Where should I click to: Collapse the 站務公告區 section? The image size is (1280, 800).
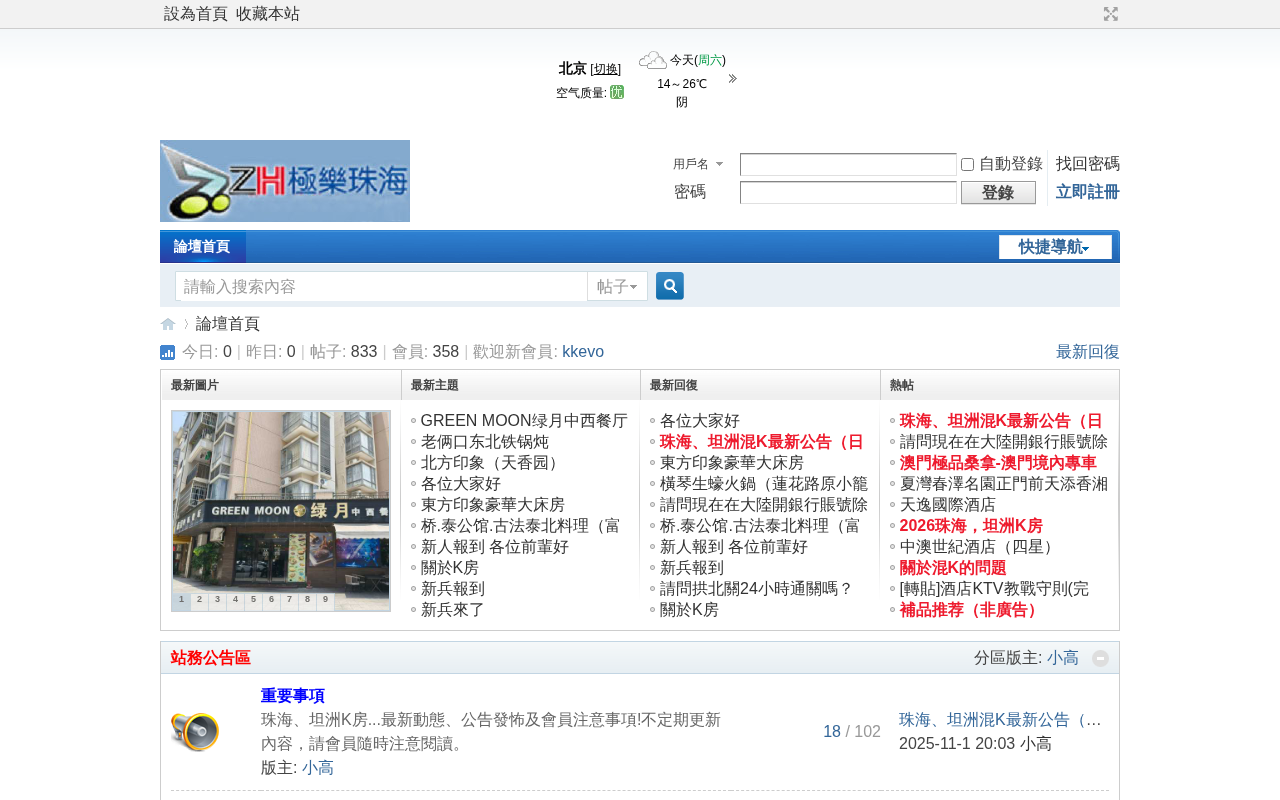[x=1100, y=658]
